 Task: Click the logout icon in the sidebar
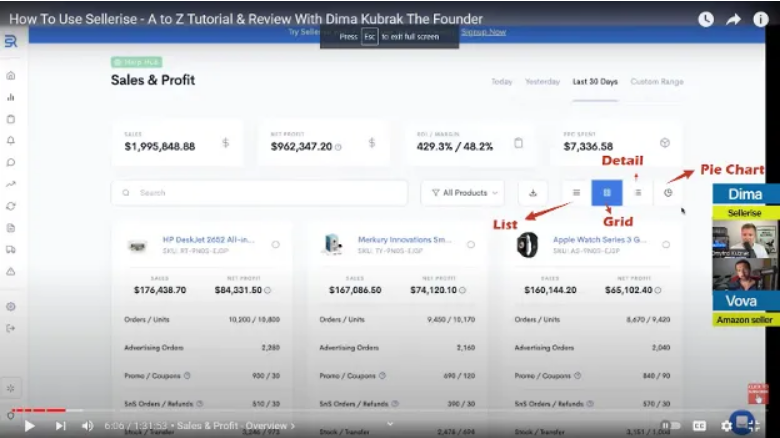[x=11, y=328]
